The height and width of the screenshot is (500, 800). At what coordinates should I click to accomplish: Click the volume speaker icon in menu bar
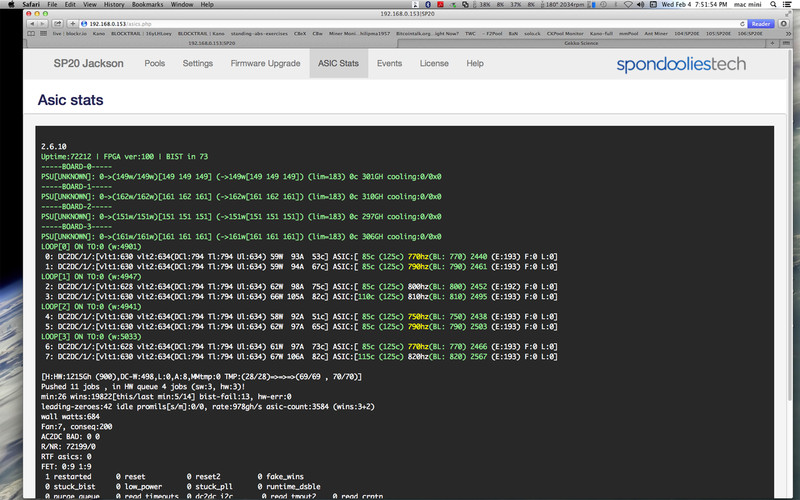[x=640, y=4]
